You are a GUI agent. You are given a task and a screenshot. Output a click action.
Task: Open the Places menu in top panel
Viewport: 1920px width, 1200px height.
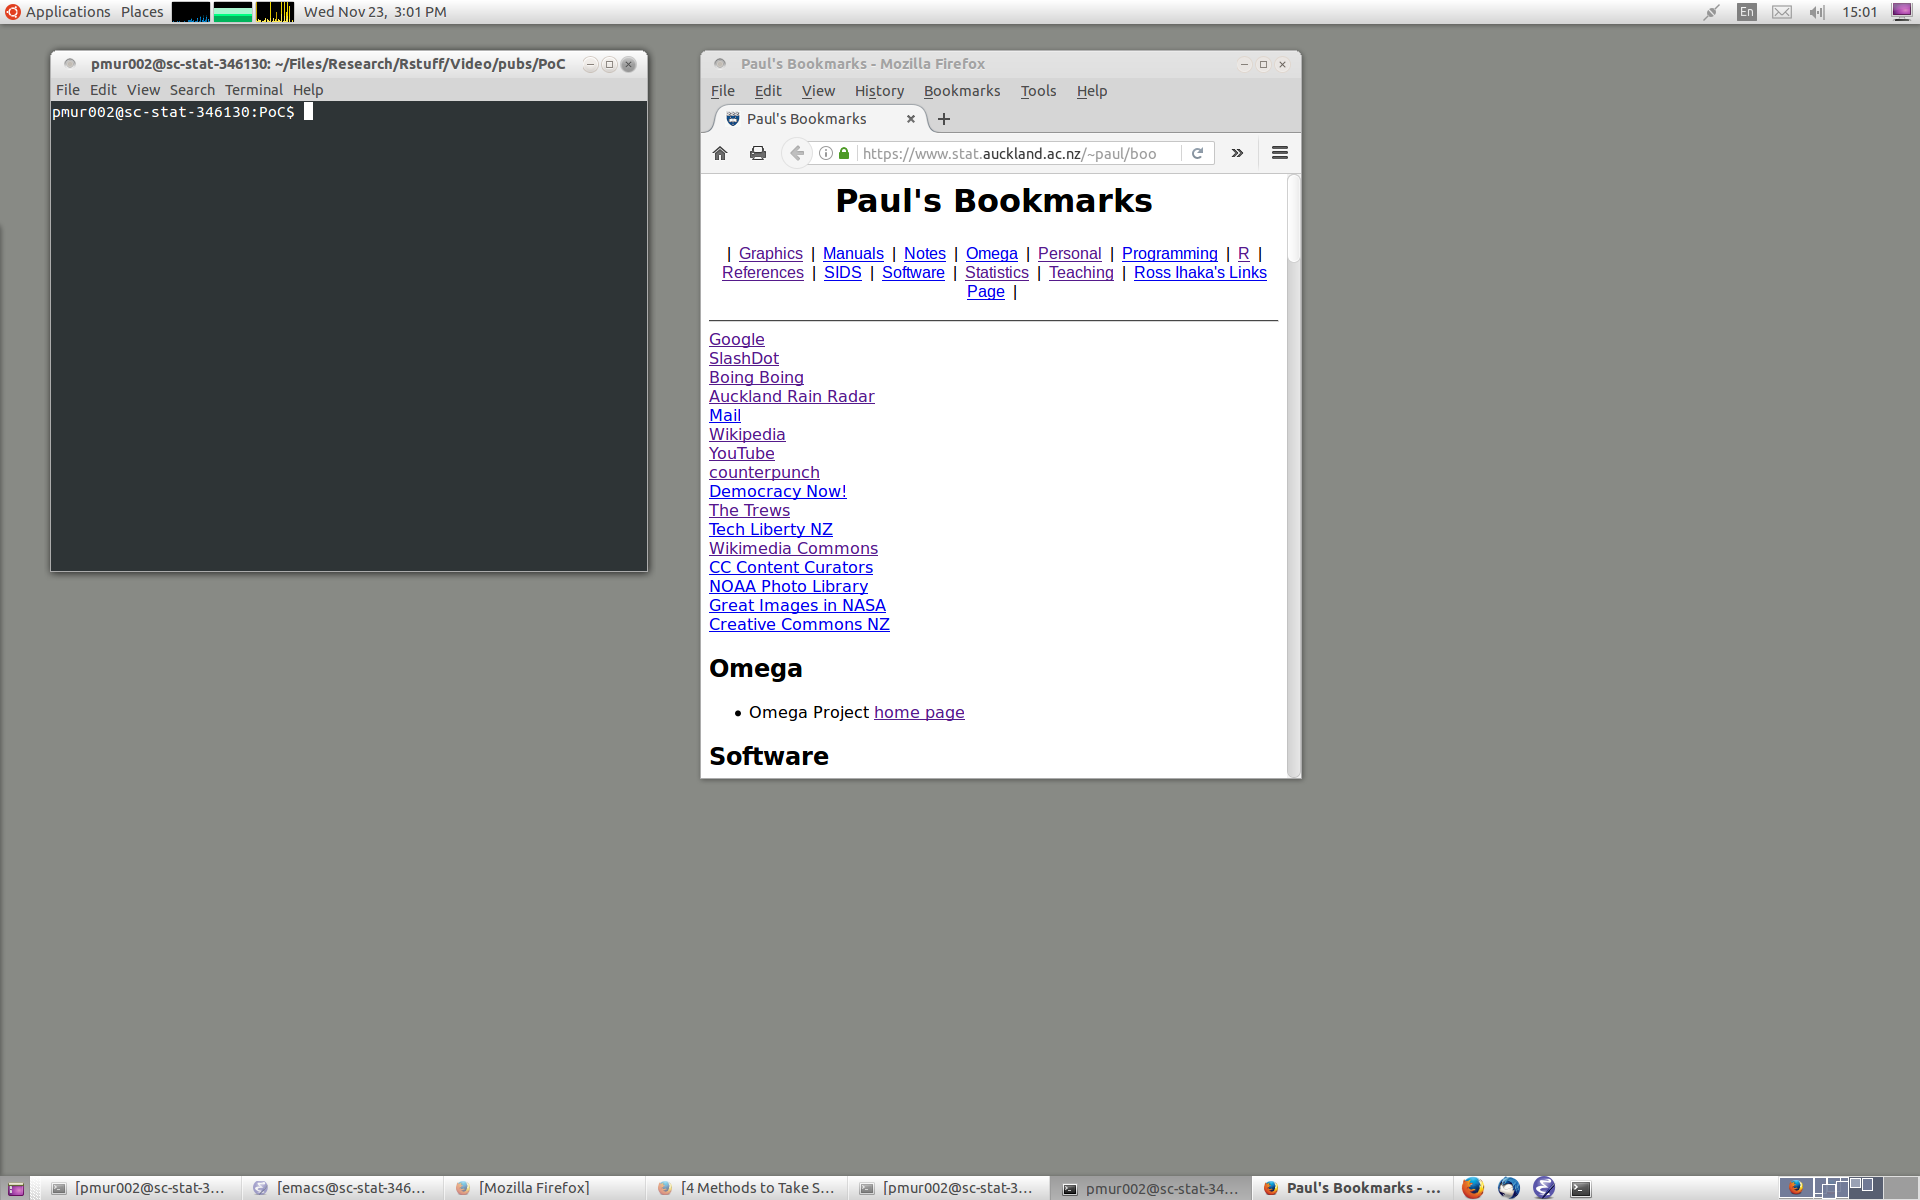pyautogui.click(x=142, y=12)
